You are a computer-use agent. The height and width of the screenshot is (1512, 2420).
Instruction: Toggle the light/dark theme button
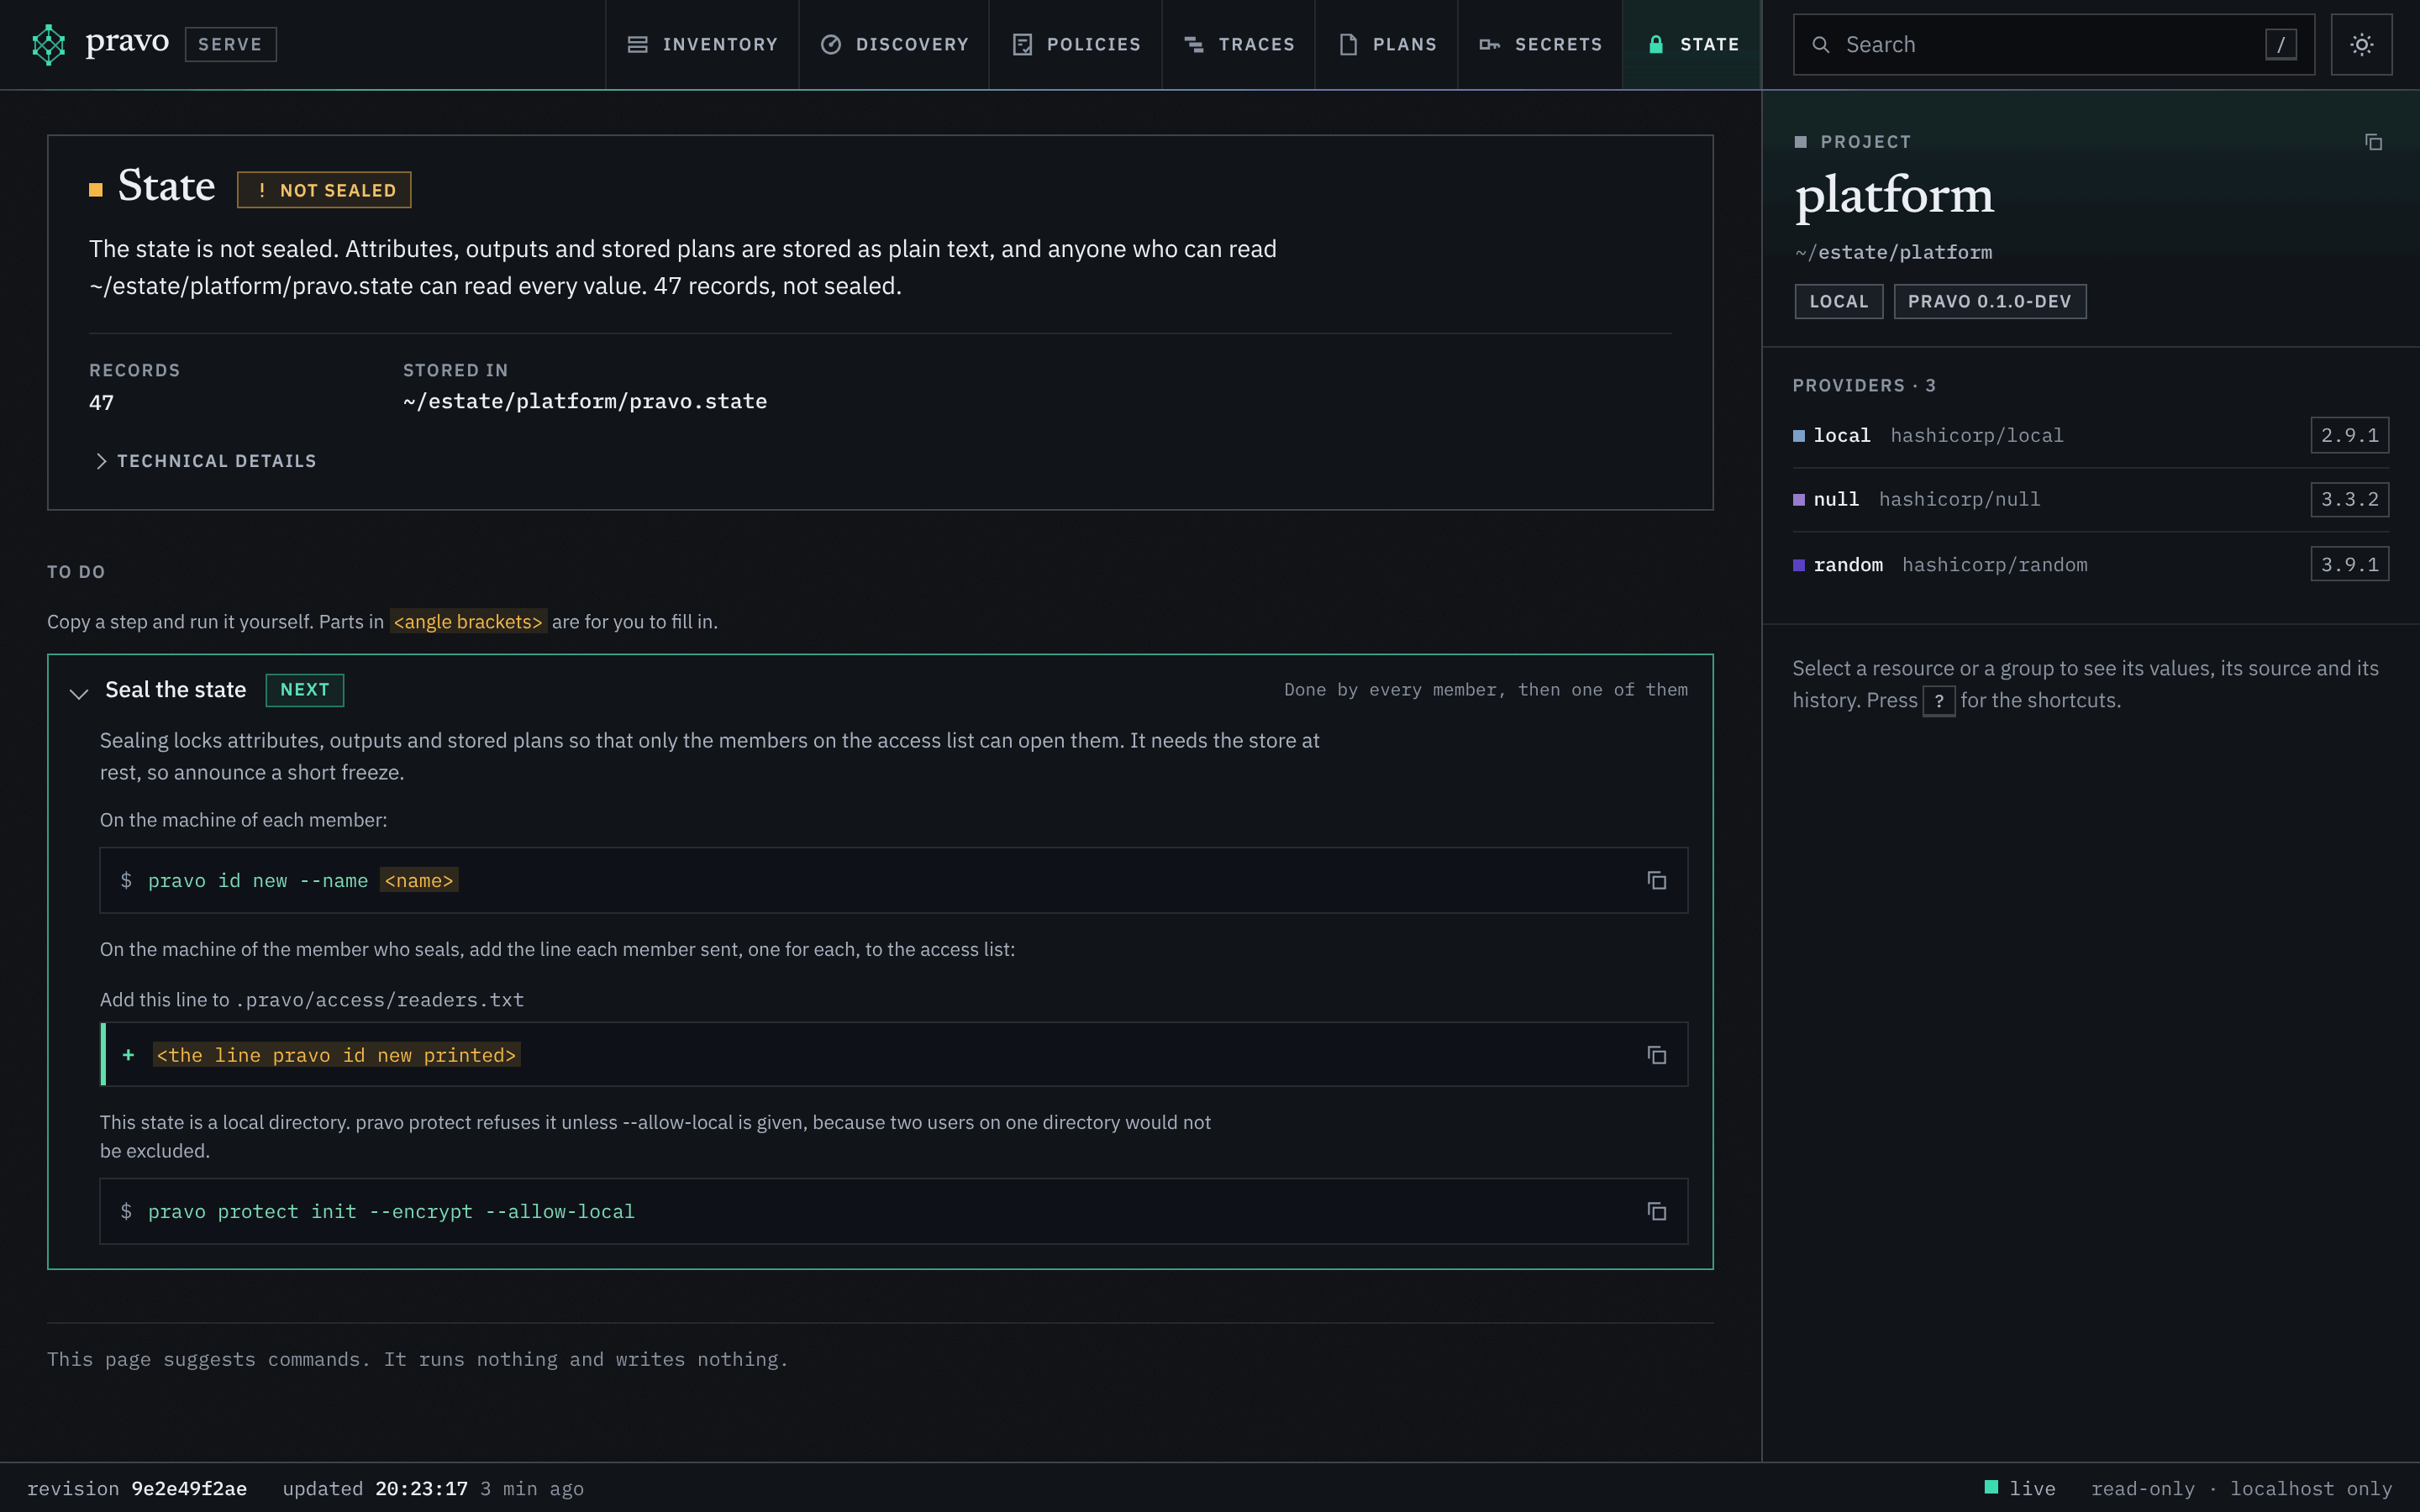coord(2362,44)
